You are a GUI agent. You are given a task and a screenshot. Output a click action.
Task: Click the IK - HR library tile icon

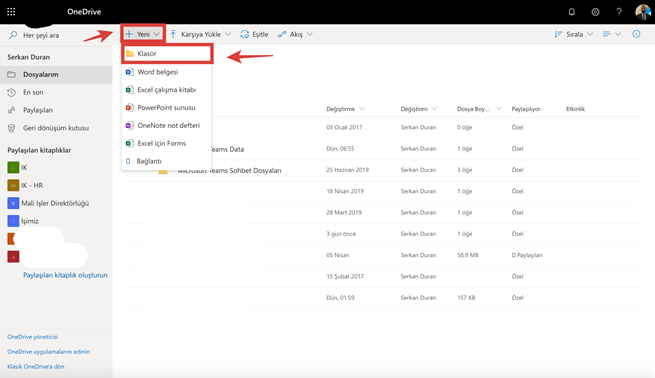pos(13,185)
